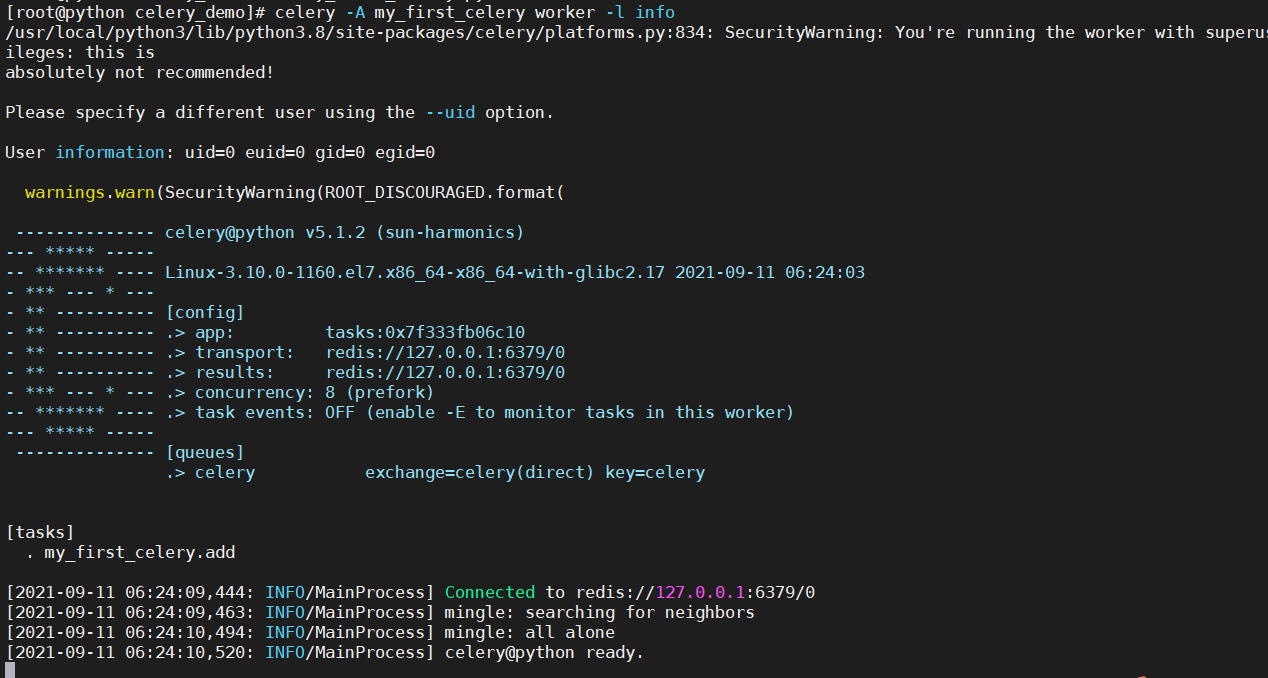Screen dimensions: 1268x678
Task: Click the "celery@python v5.1.2" banner text
Action: (x=265, y=233)
